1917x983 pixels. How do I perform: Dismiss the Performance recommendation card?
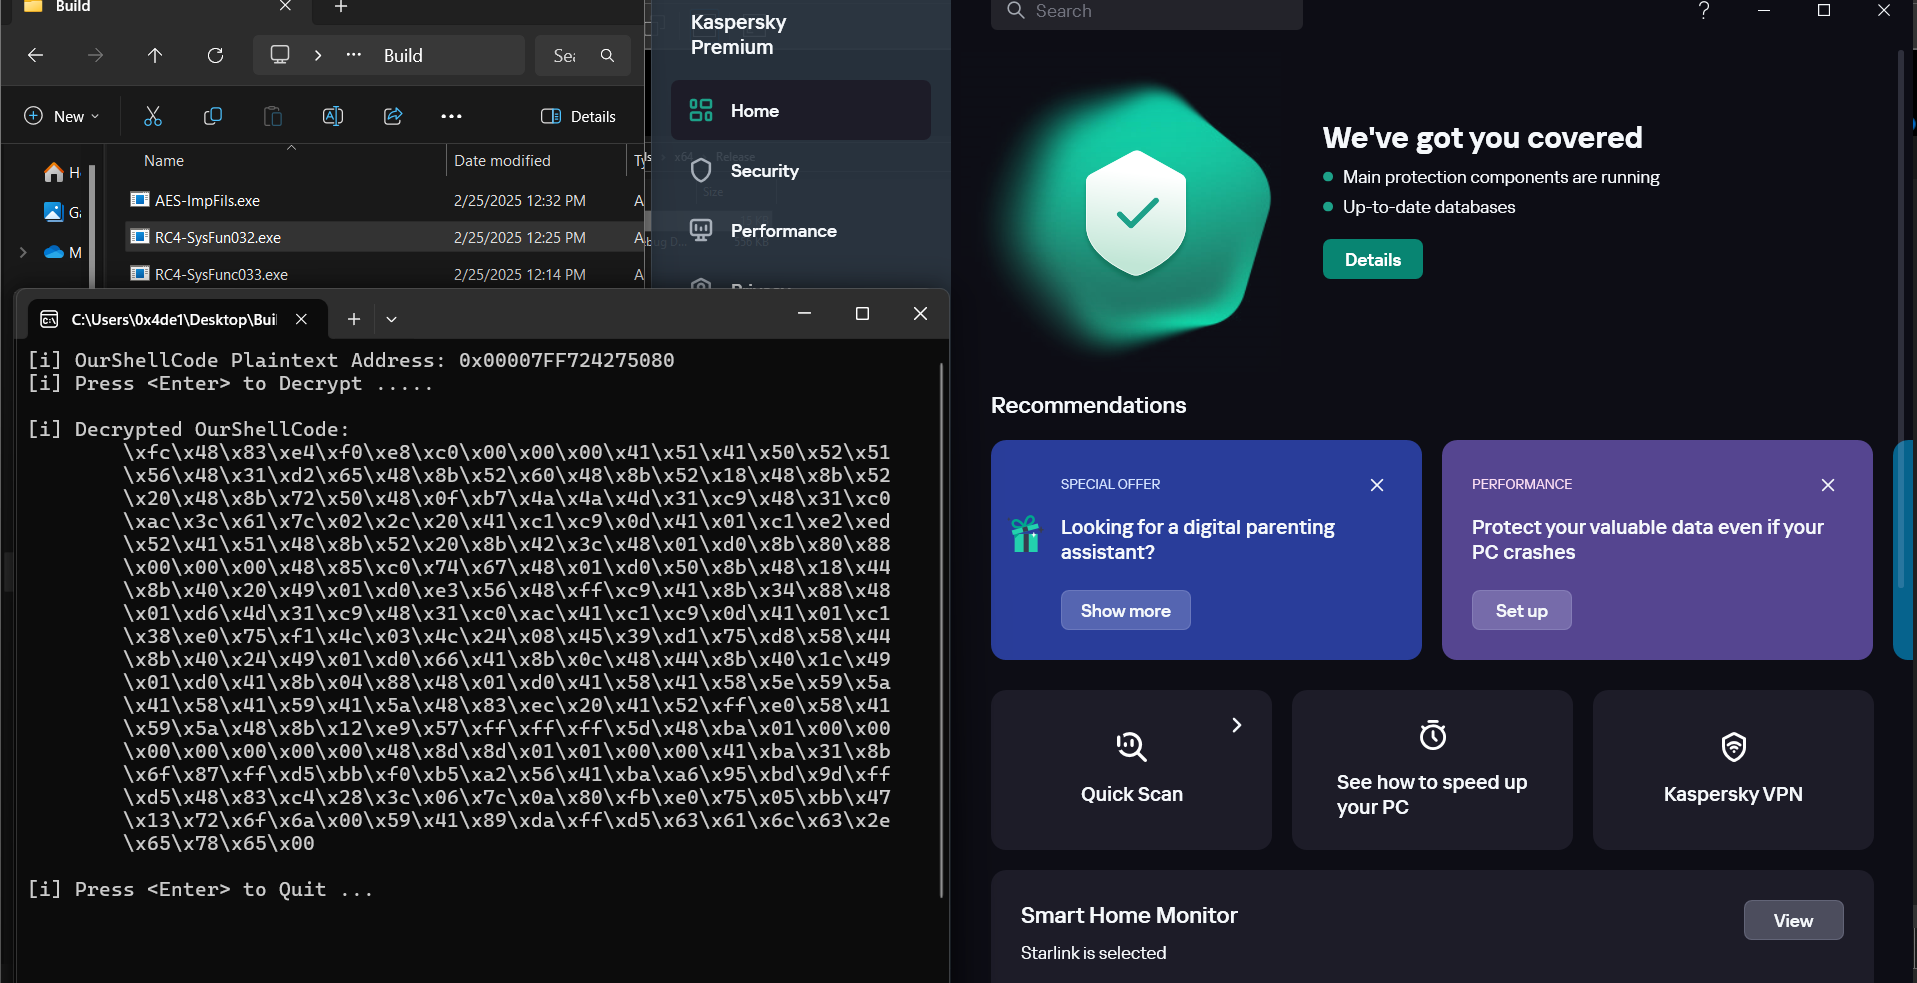coord(1828,485)
